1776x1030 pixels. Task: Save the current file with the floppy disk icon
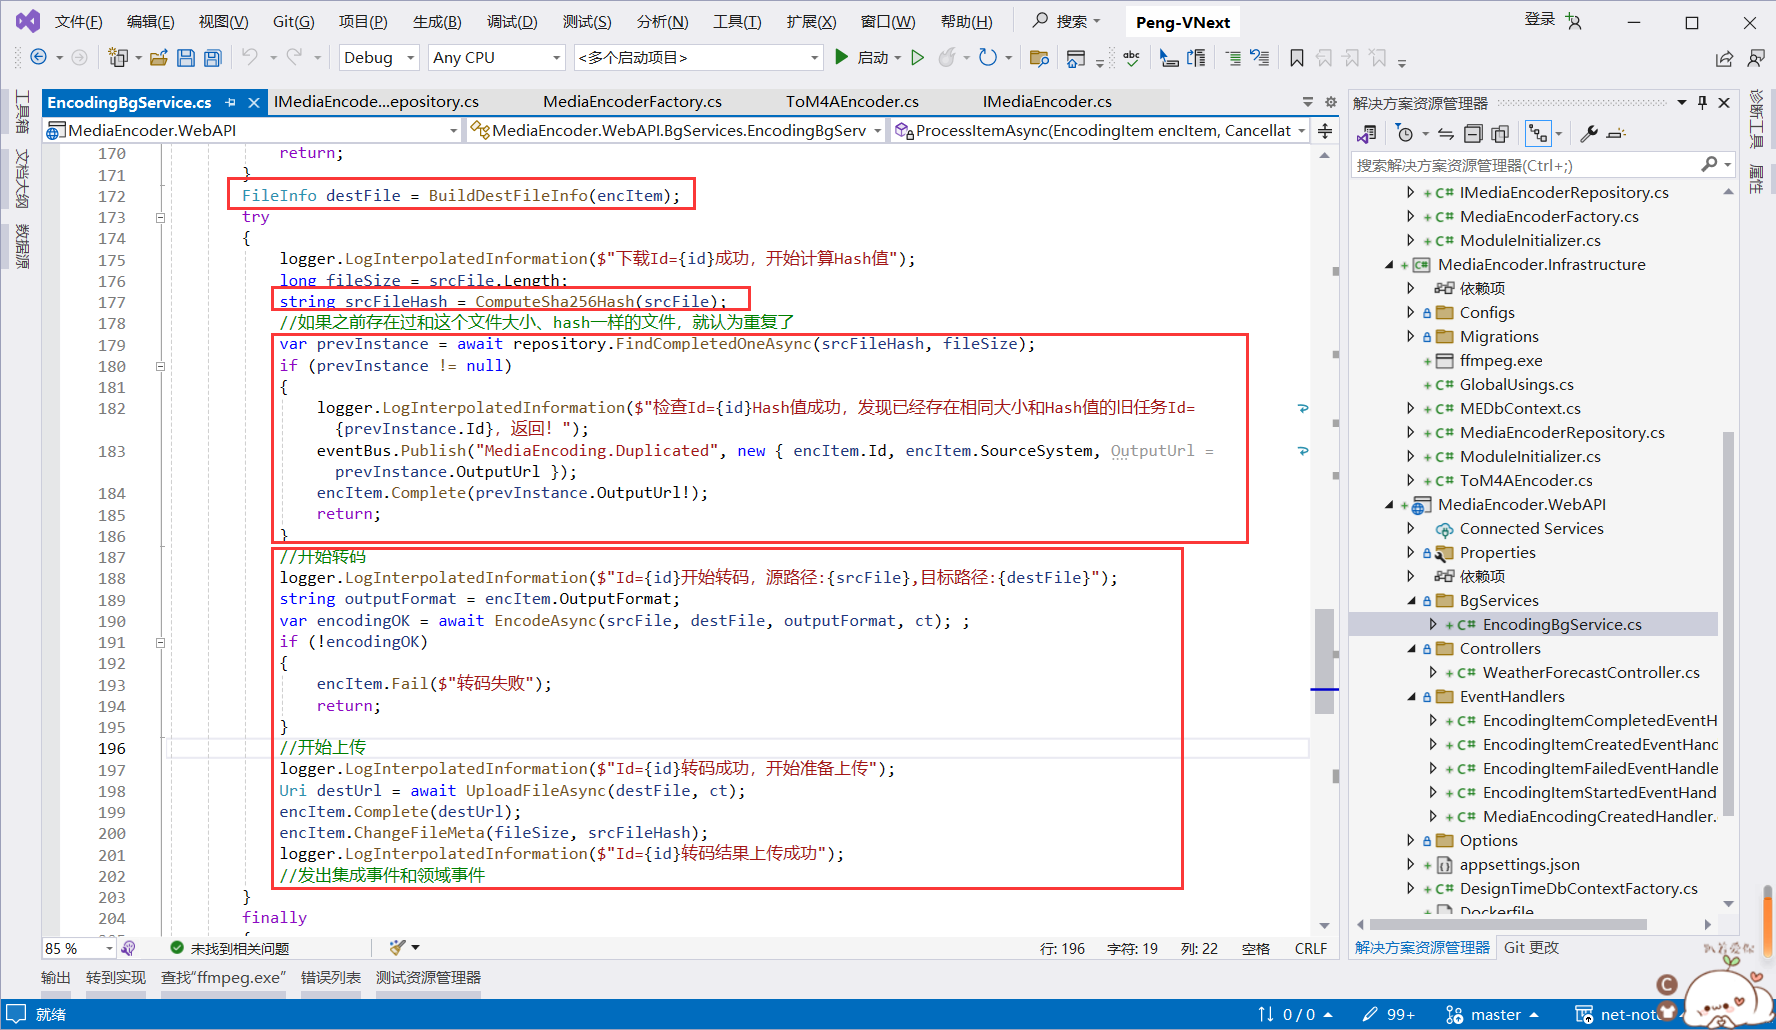coord(186,58)
